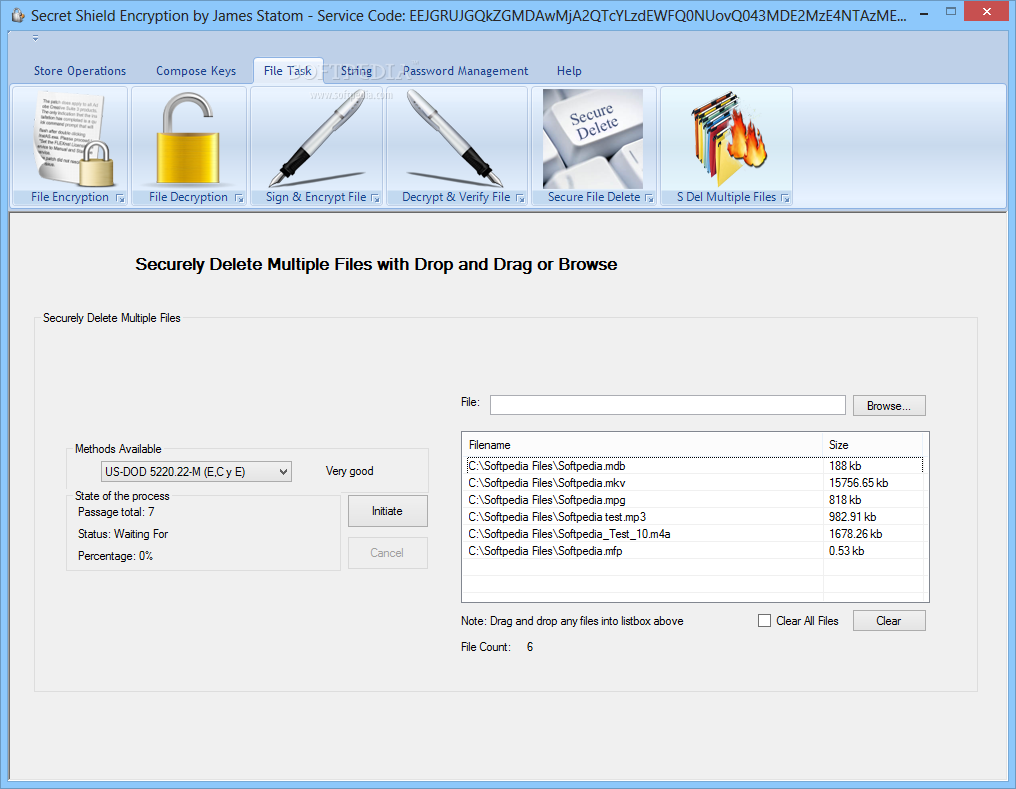Image resolution: width=1016 pixels, height=789 pixels.
Task: Select the Softpedia.mdb file row
Action: 694,466
